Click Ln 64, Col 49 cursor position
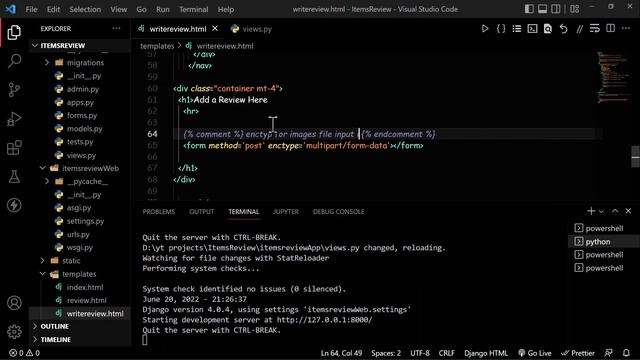Image resolution: width=640 pixels, height=360 pixels. (x=341, y=353)
